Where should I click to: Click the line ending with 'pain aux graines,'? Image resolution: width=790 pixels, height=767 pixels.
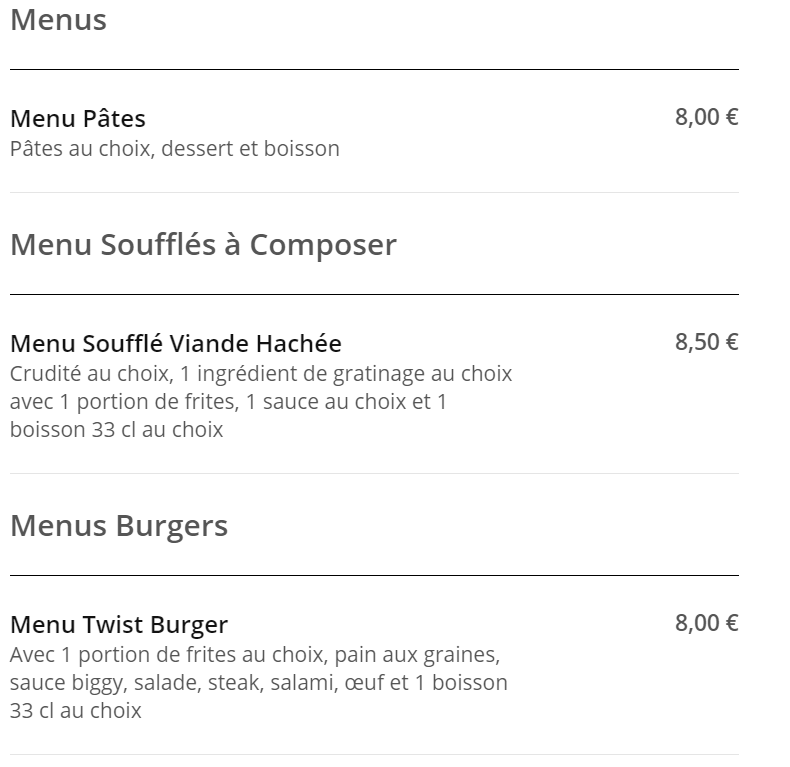[x=255, y=655]
